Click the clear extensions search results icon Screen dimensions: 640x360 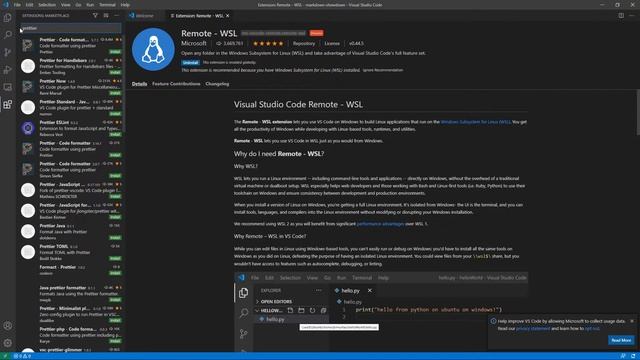point(106,16)
